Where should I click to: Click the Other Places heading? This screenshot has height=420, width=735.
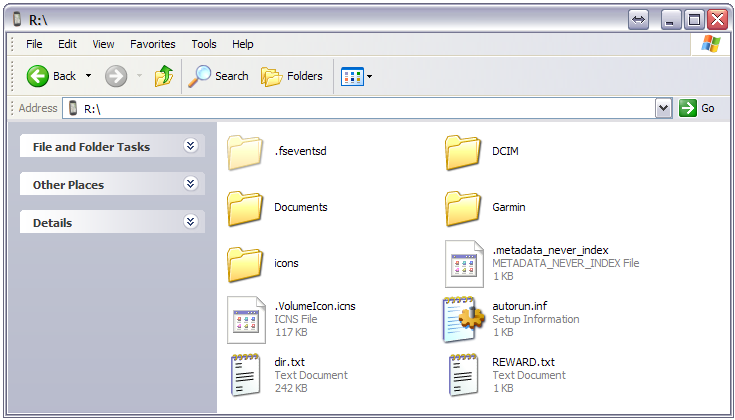coord(68,185)
